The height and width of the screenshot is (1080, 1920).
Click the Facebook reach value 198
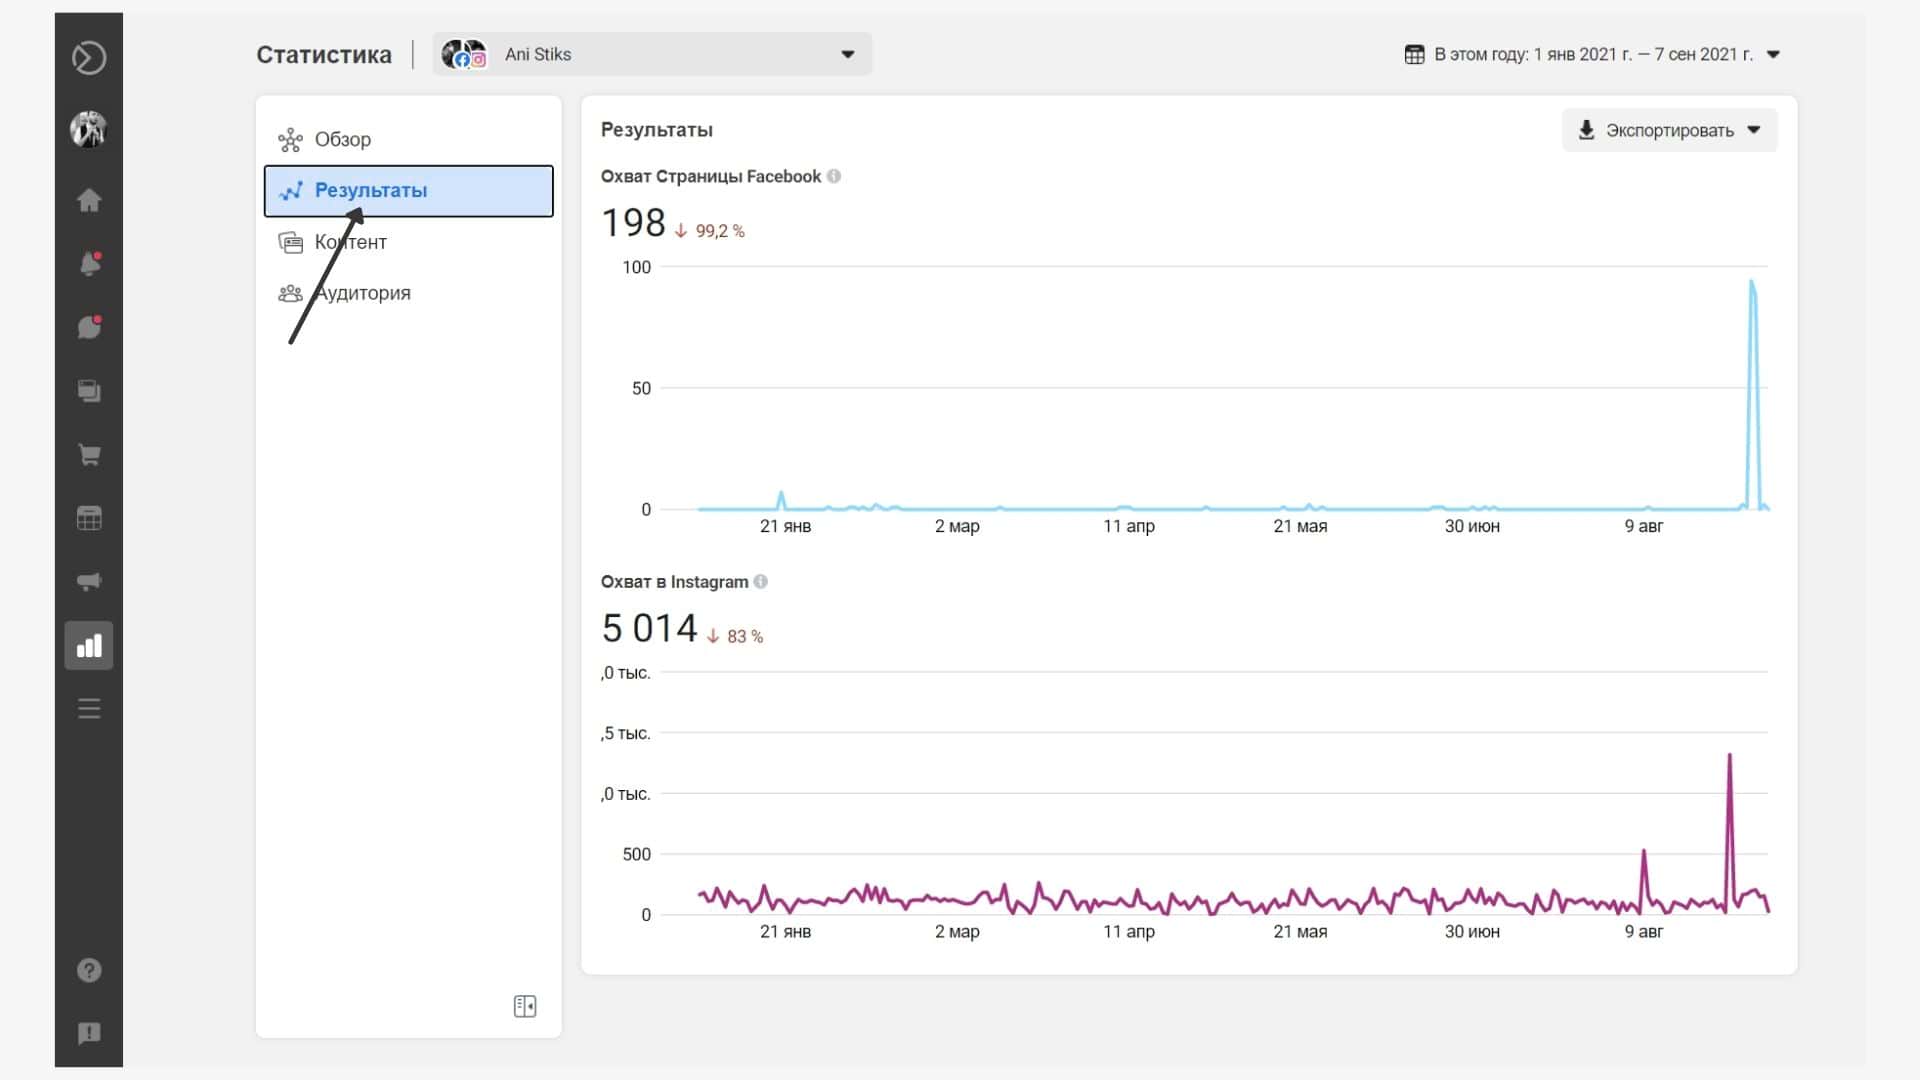tap(634, 223)
